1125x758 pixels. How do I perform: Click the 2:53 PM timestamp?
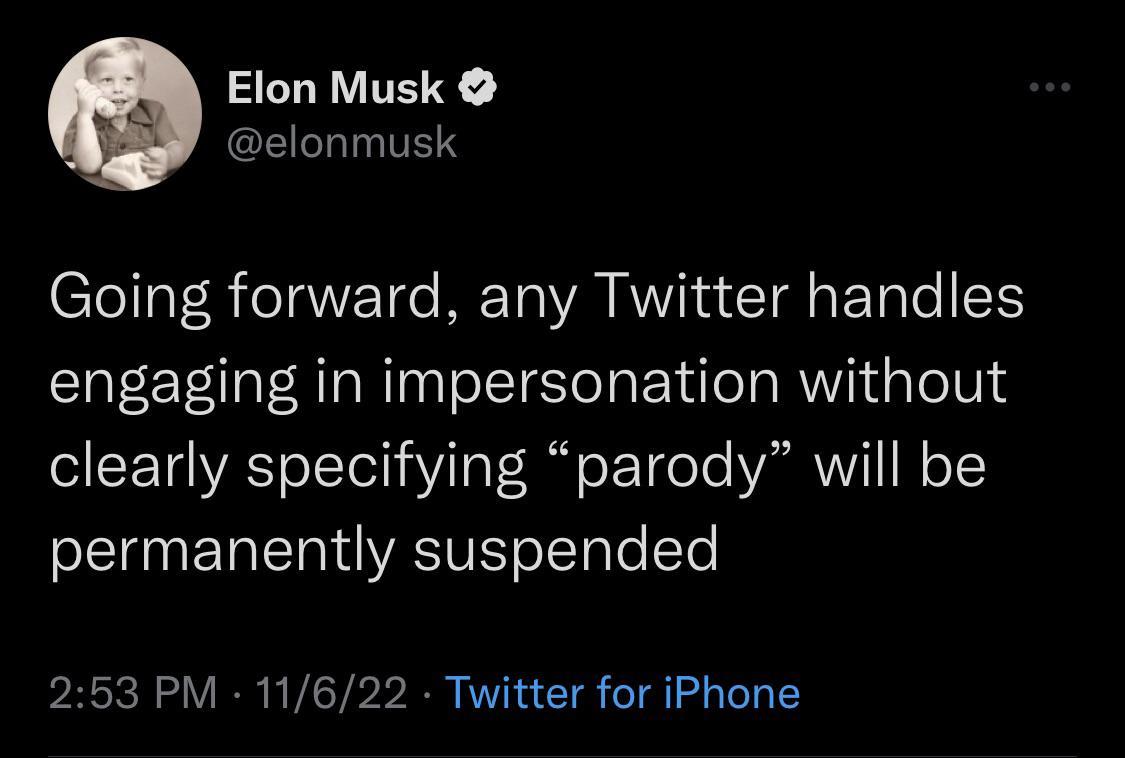click(133, 693)
